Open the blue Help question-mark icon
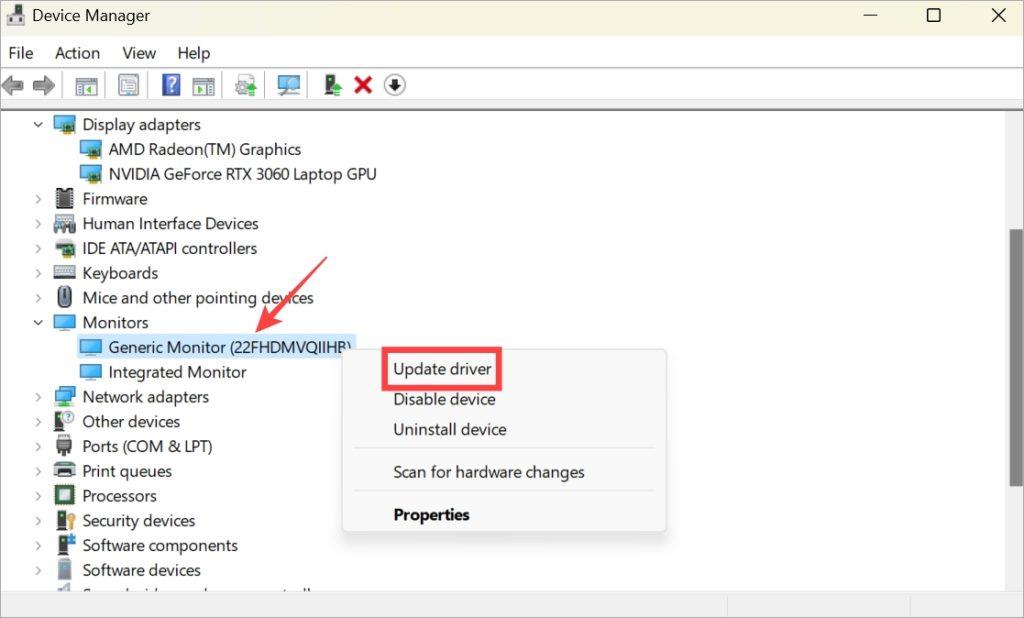This screenshot has height=618, width=1024. click(170, 85)
